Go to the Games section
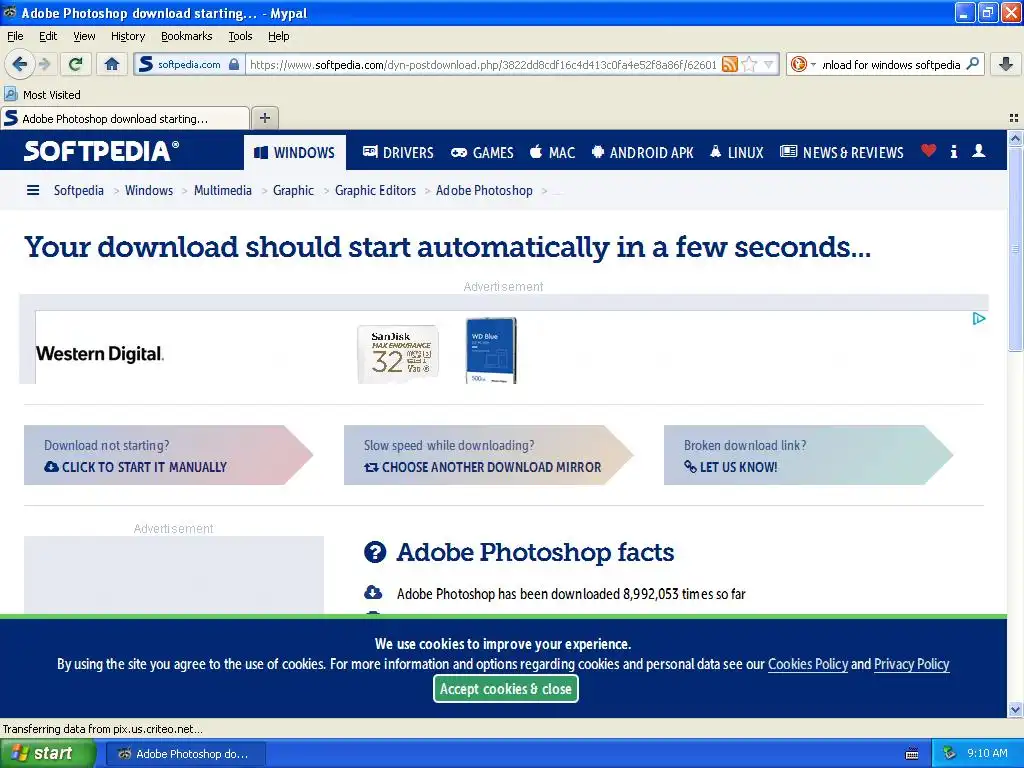Viewport: 1024px width, 768px height. pyautogui.click(x=482, y=153)
